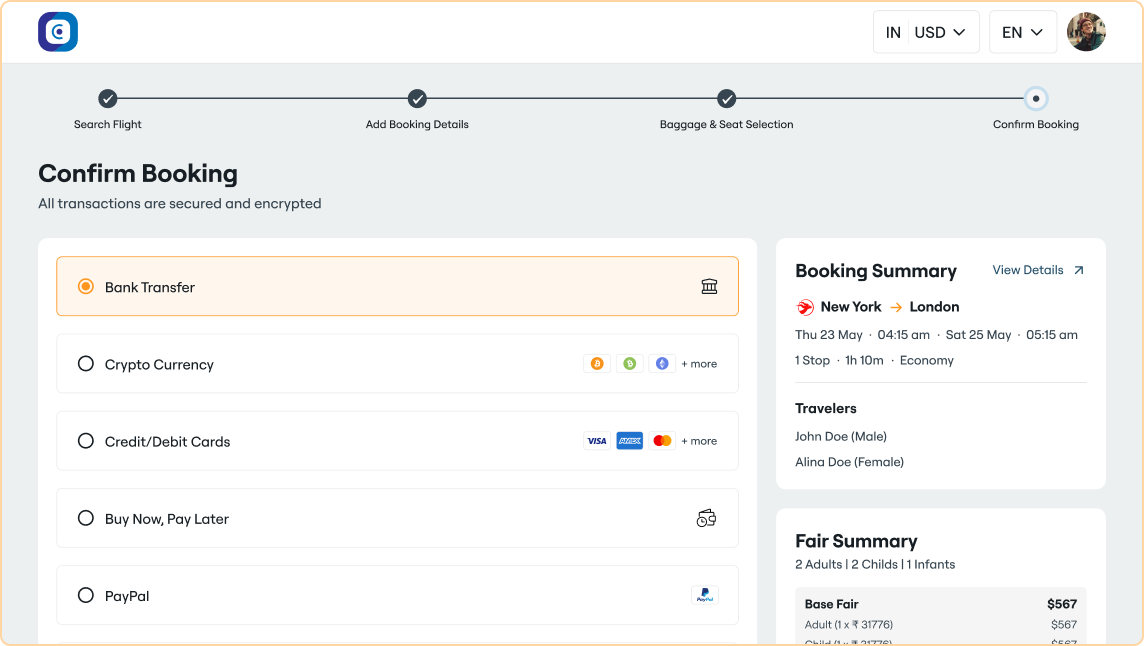The width and height of the screenshot is (1144, 646).
Task: Click the Visa card icon
Action: pyautogui.click(x=596, y=440)
